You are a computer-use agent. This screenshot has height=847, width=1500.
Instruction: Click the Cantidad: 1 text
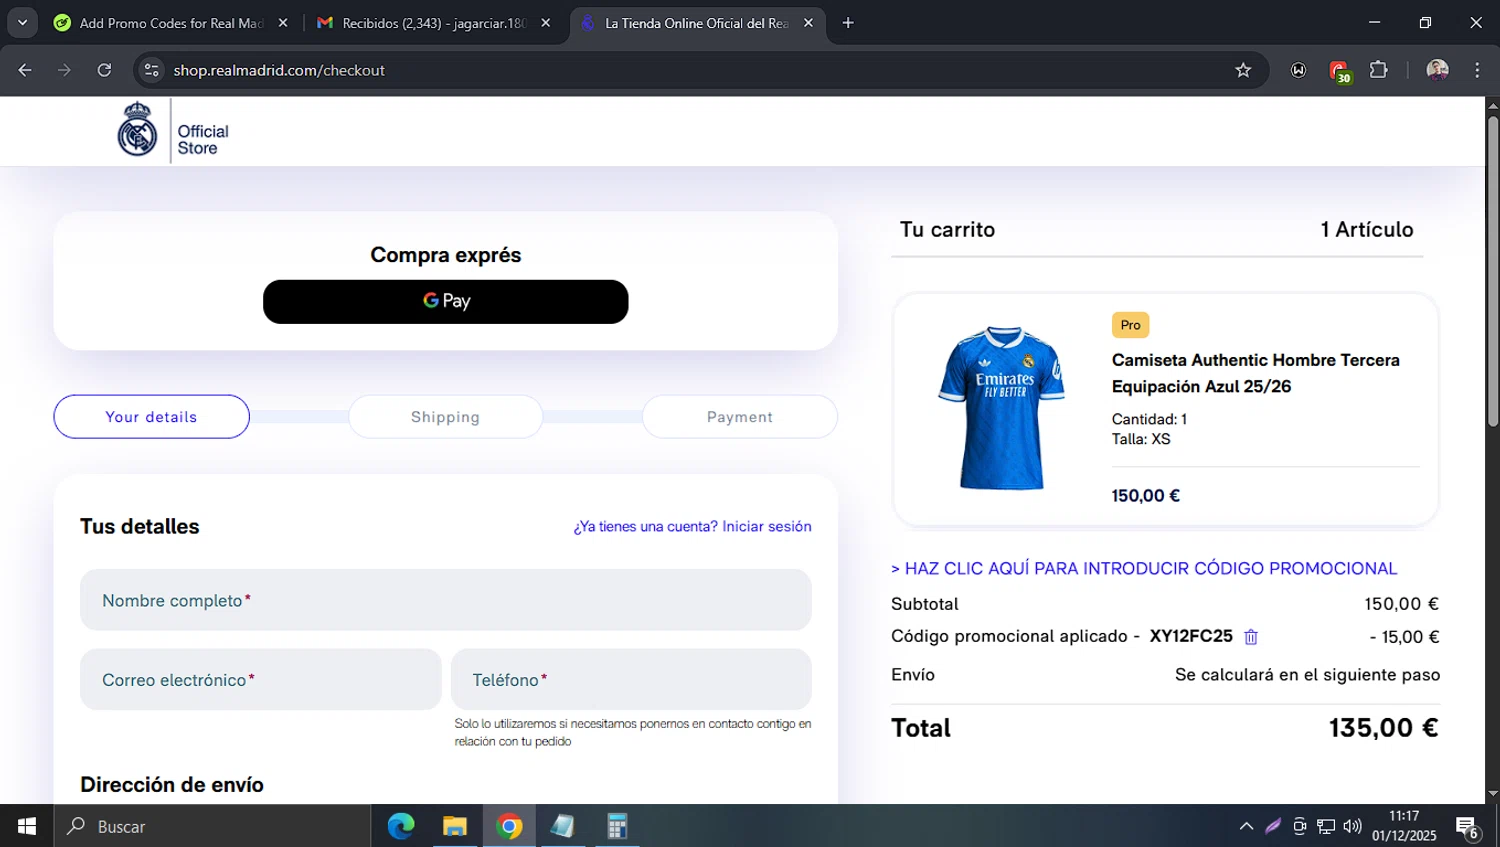pos(1149,419)
